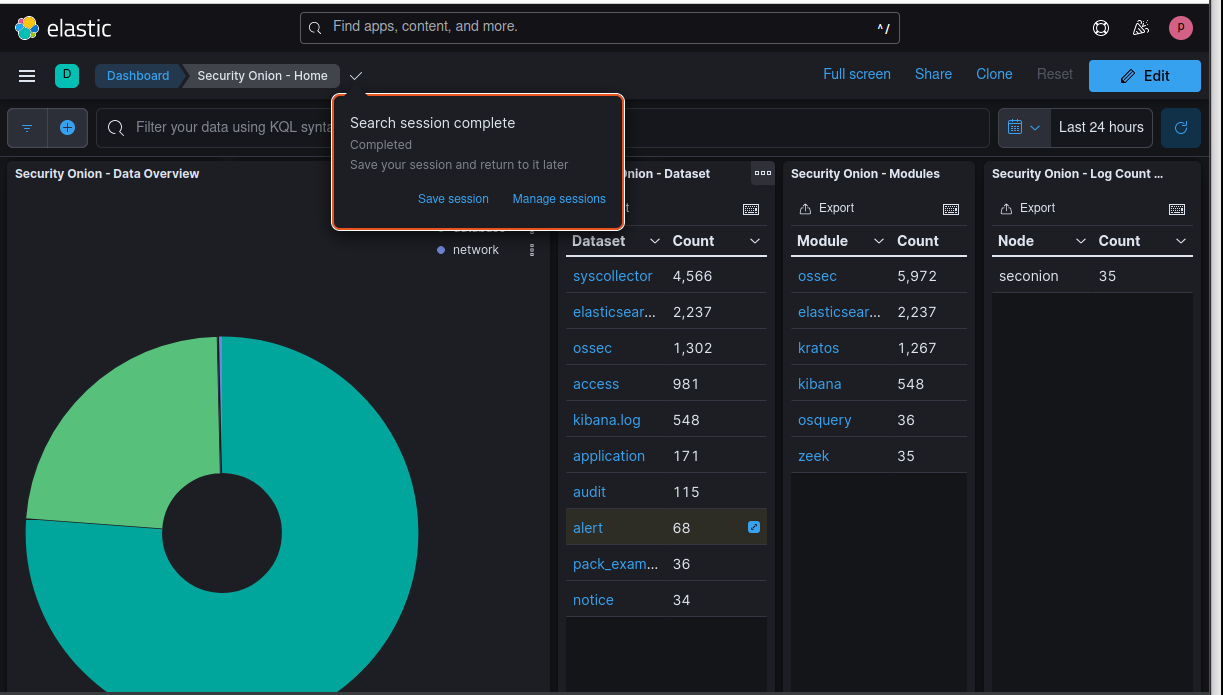Open the main navigation hamburger menu
The width and height of the screenshot is (1223, 695).
point(27,76)
